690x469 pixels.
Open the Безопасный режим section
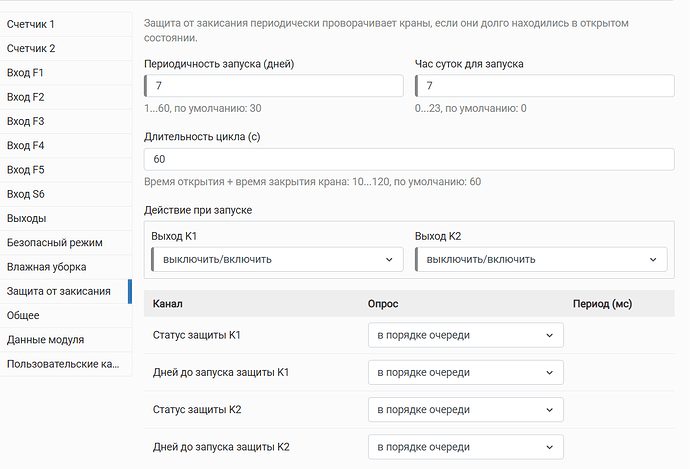tap(66, 242)
